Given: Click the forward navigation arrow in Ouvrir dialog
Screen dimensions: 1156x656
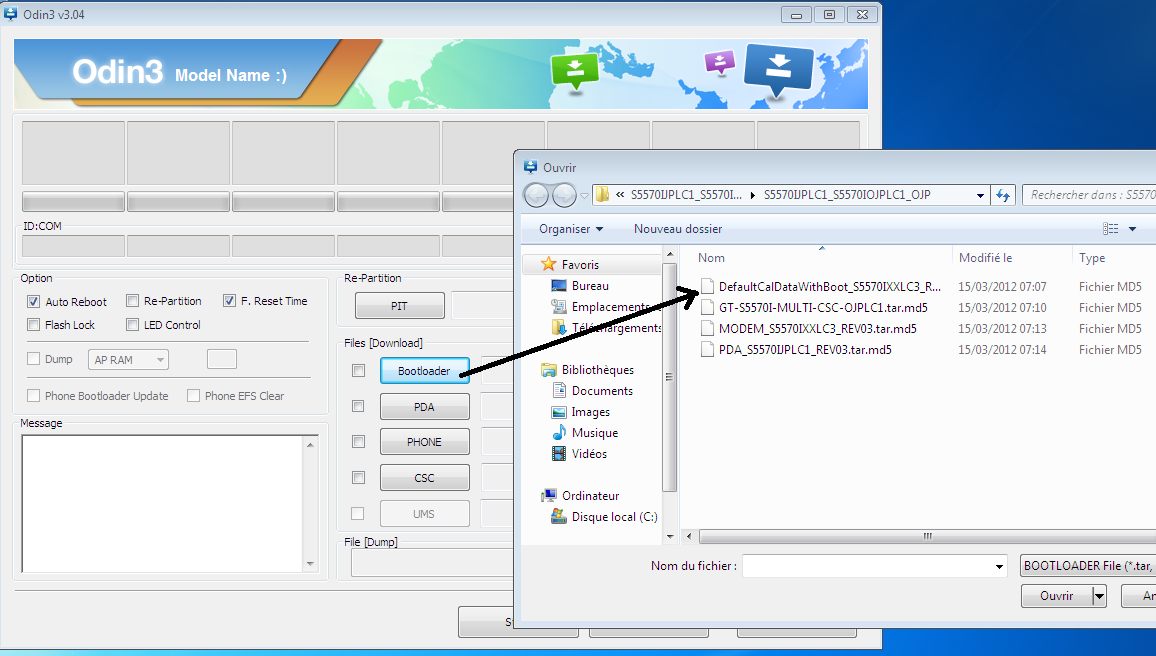Looking at the screenshot, I should (x=564, y=195).
